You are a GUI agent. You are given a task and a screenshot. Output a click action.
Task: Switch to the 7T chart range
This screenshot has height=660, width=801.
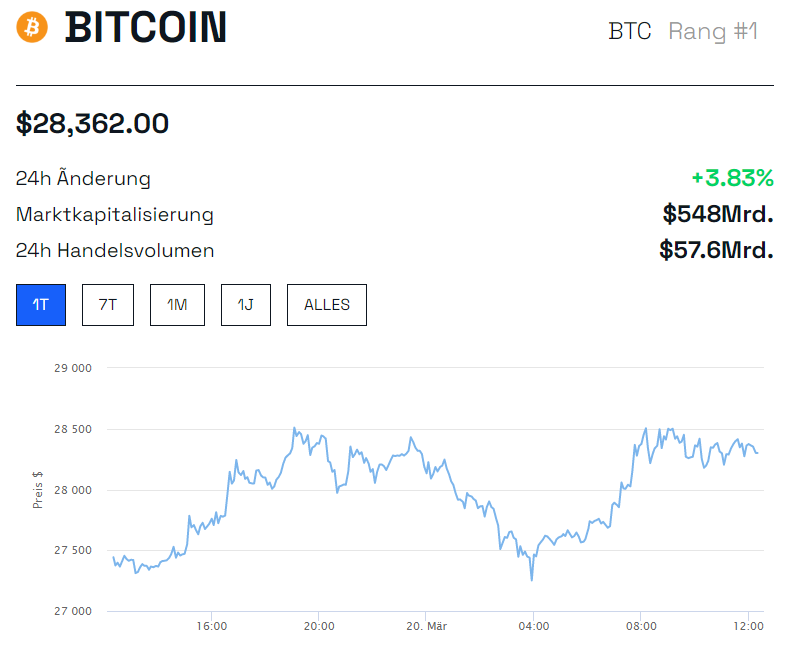click(x=108, y=305)
